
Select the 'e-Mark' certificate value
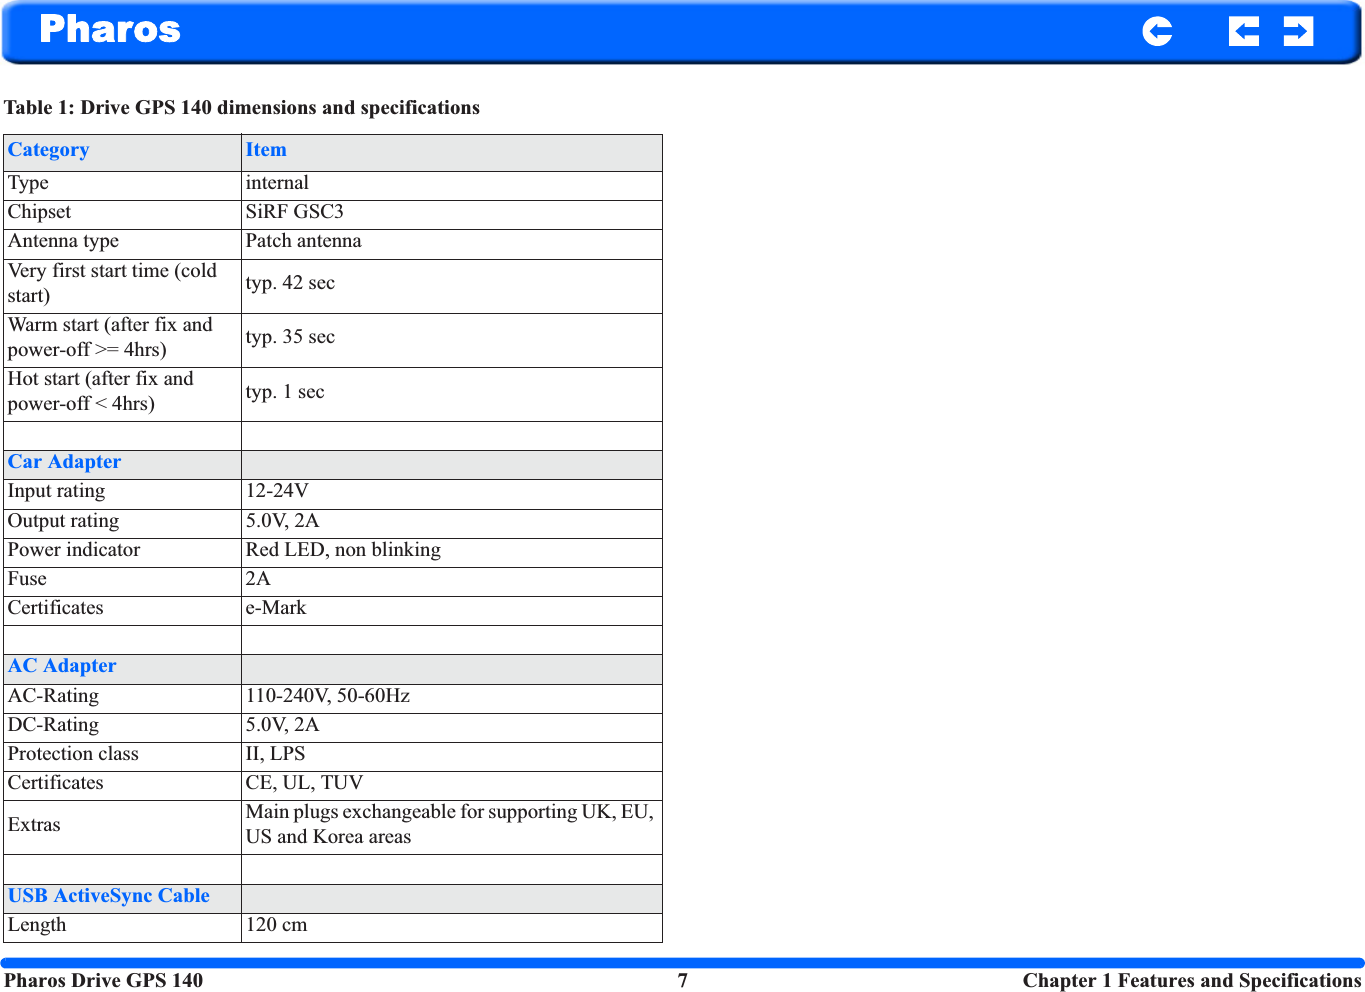pos(276,608)
